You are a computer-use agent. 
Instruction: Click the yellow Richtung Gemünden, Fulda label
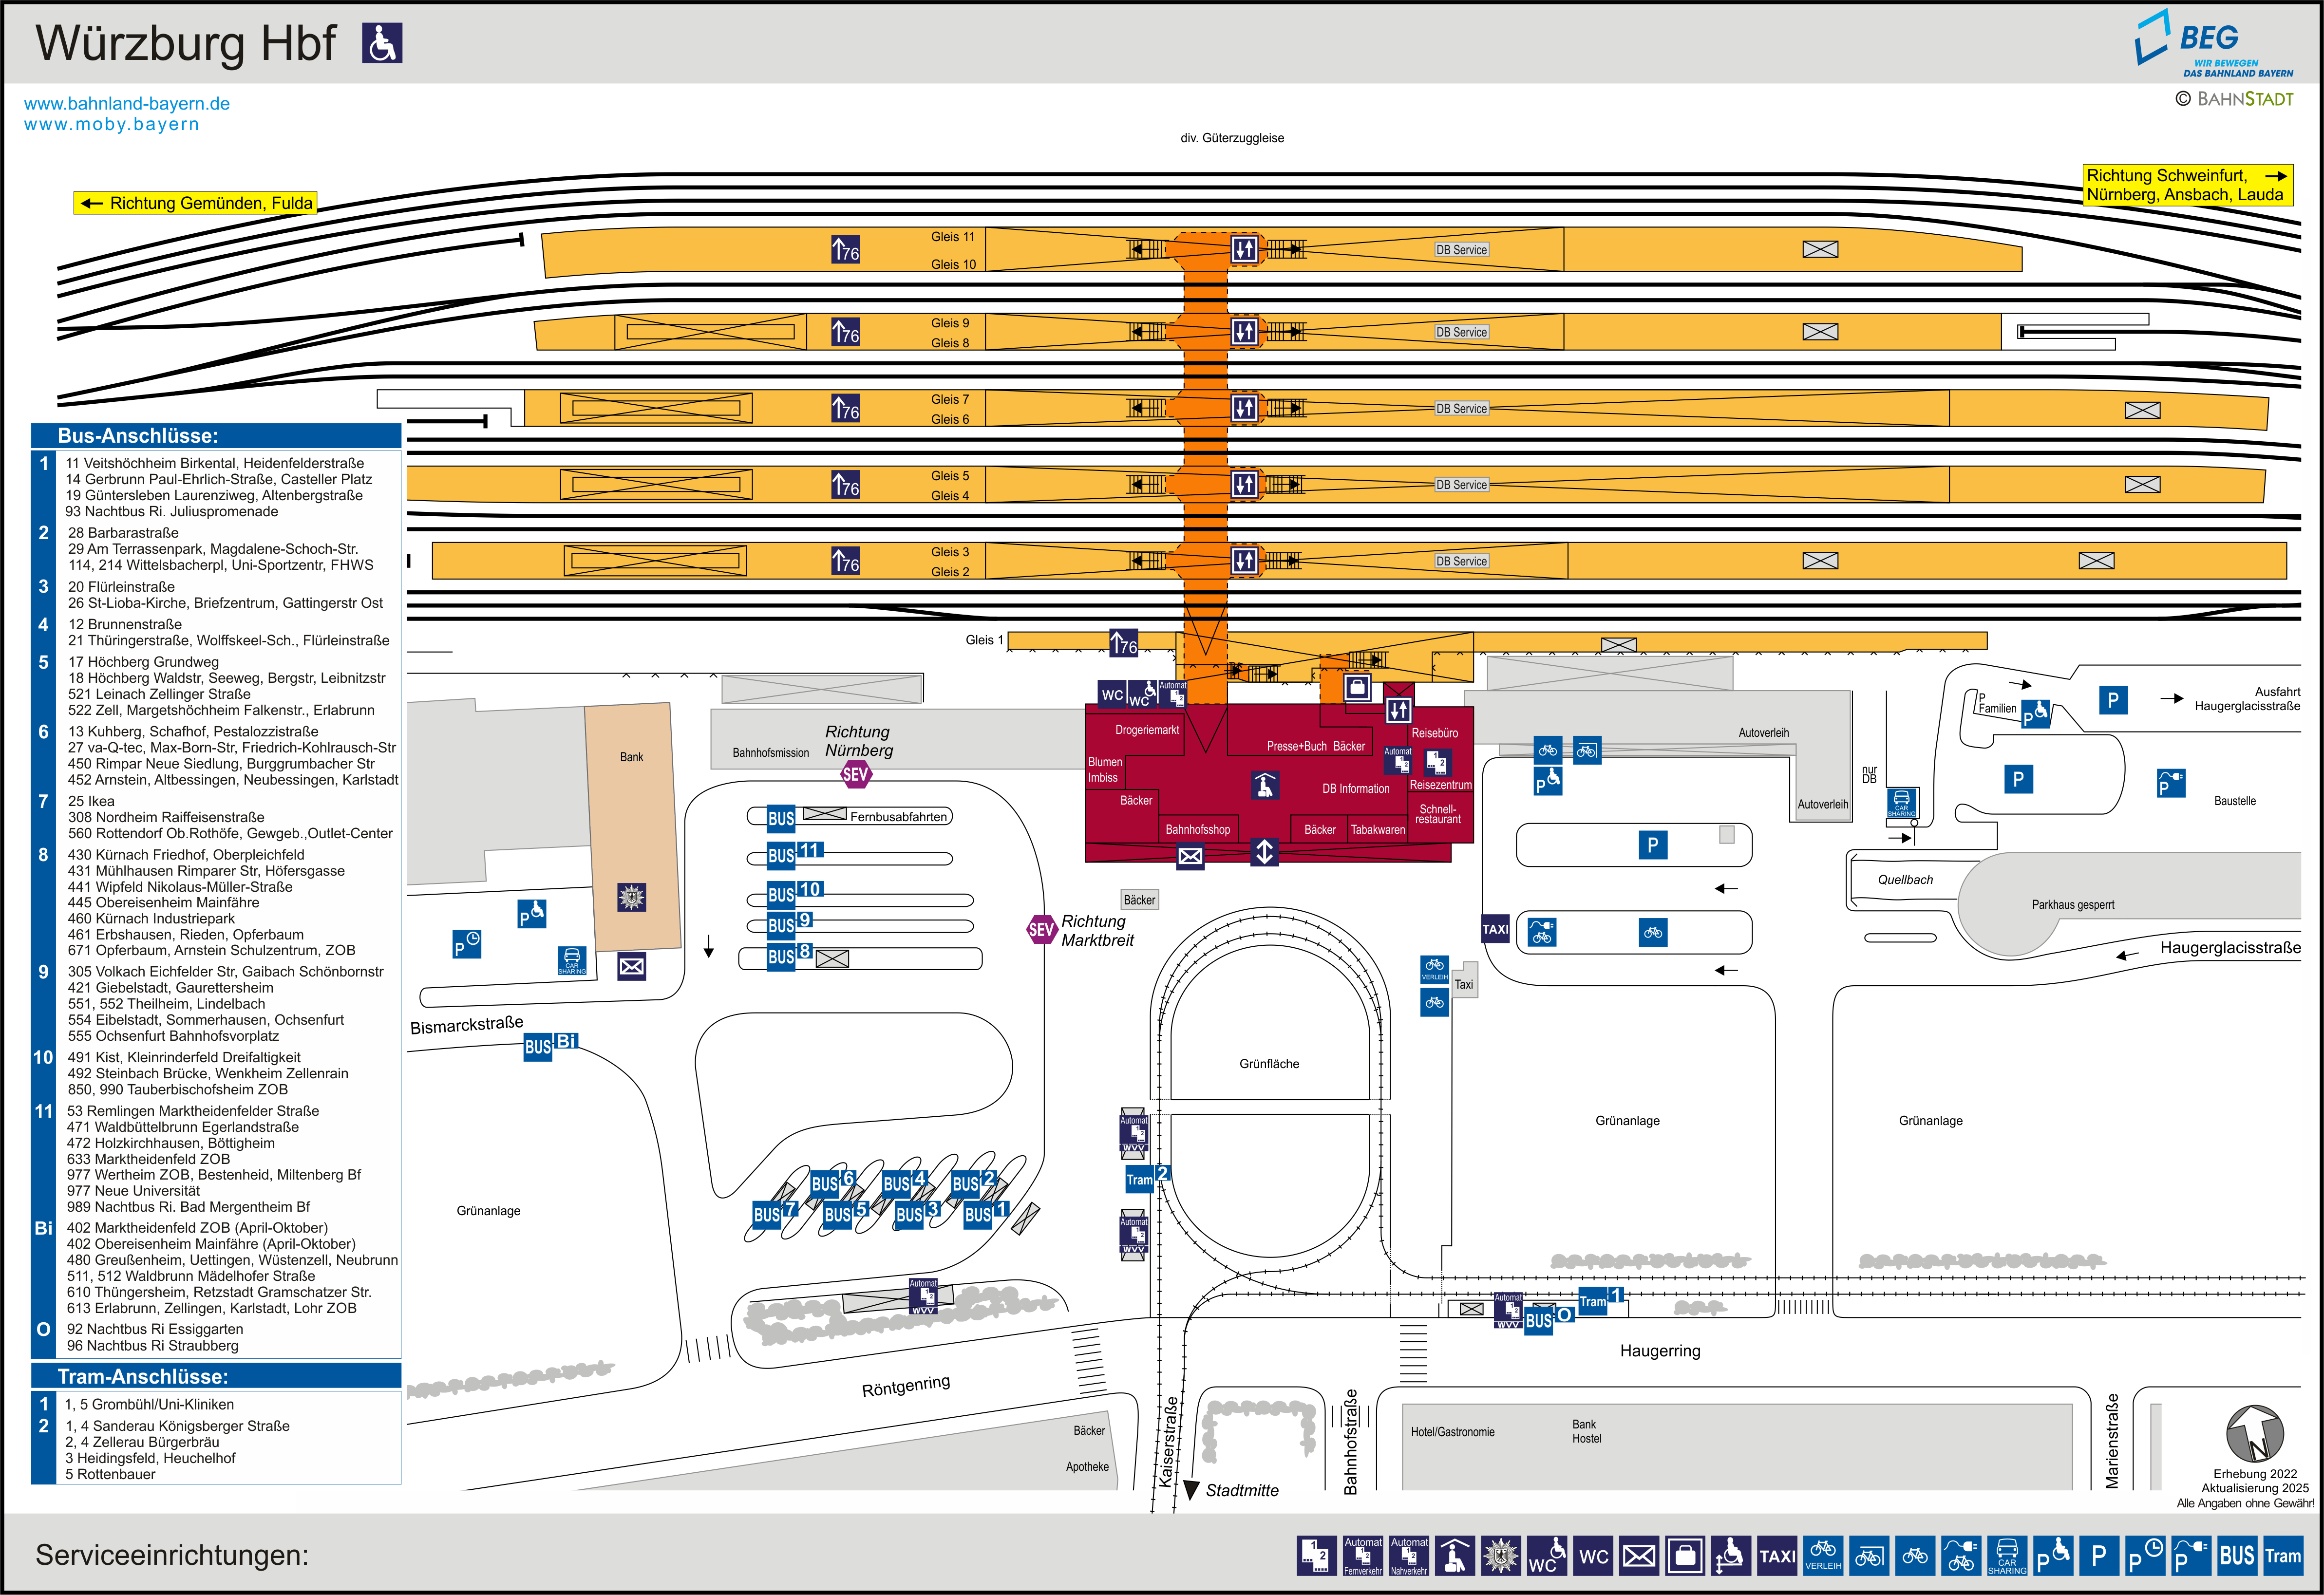[x=196, y=203]
